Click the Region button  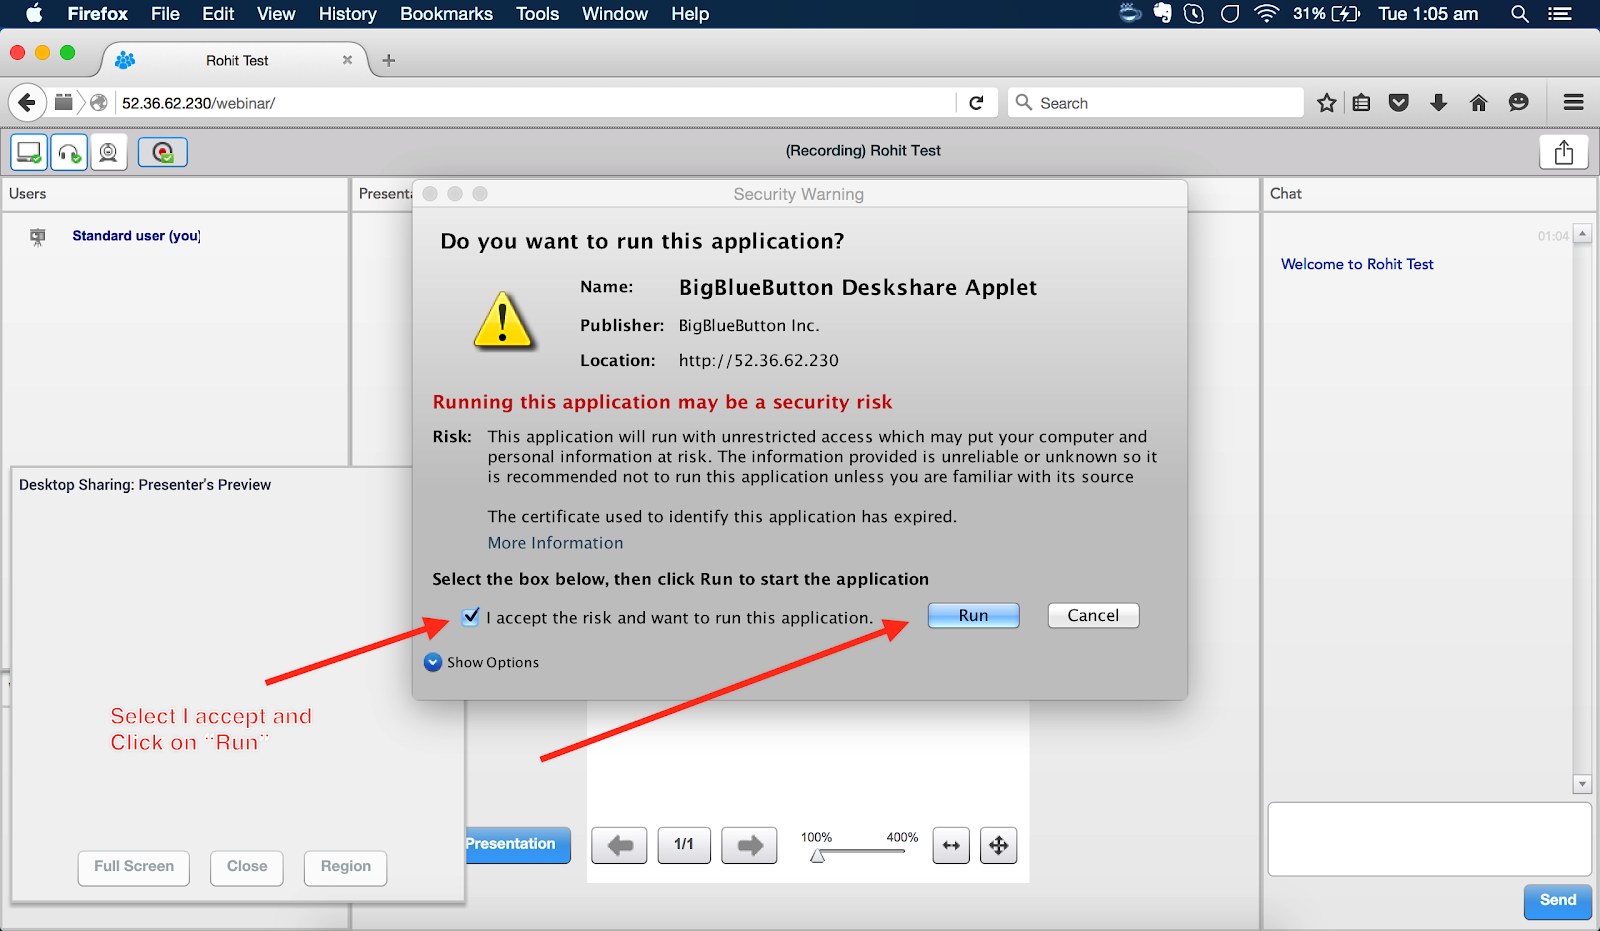[x=346, y=867]
